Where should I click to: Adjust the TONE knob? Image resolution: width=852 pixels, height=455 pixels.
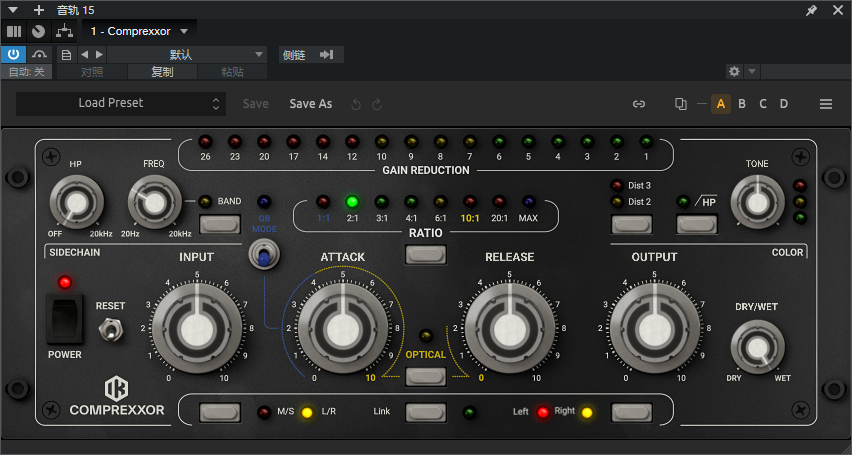click(757, 202)
